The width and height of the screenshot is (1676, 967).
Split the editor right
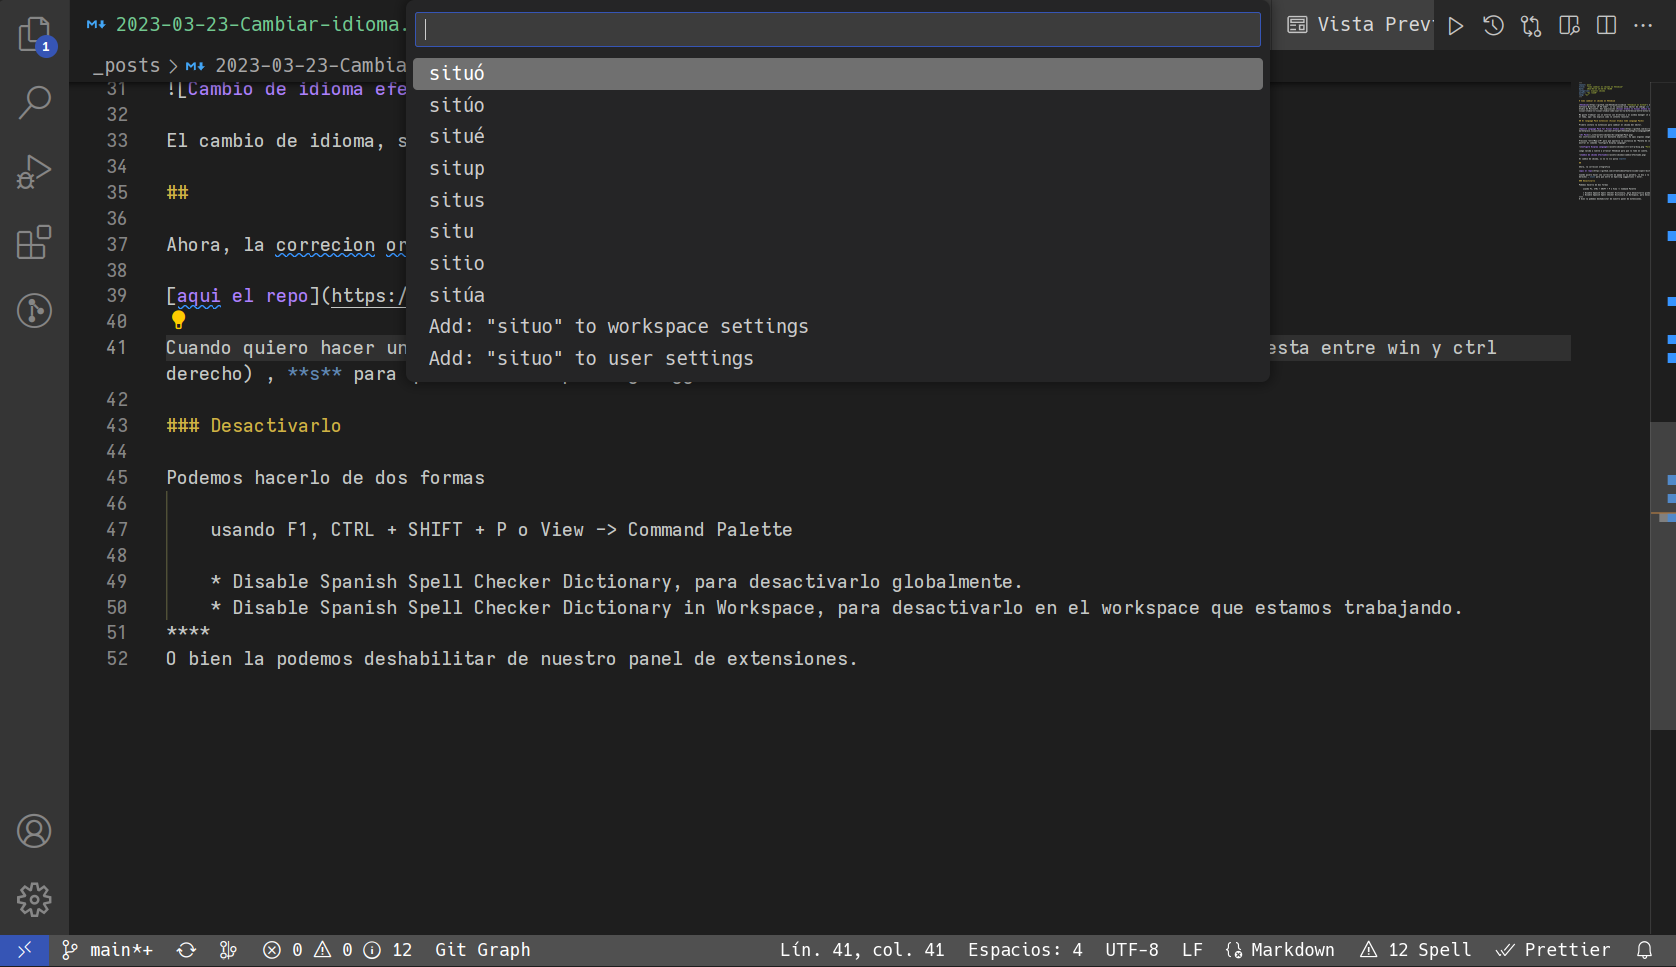tap(1606, 25)
